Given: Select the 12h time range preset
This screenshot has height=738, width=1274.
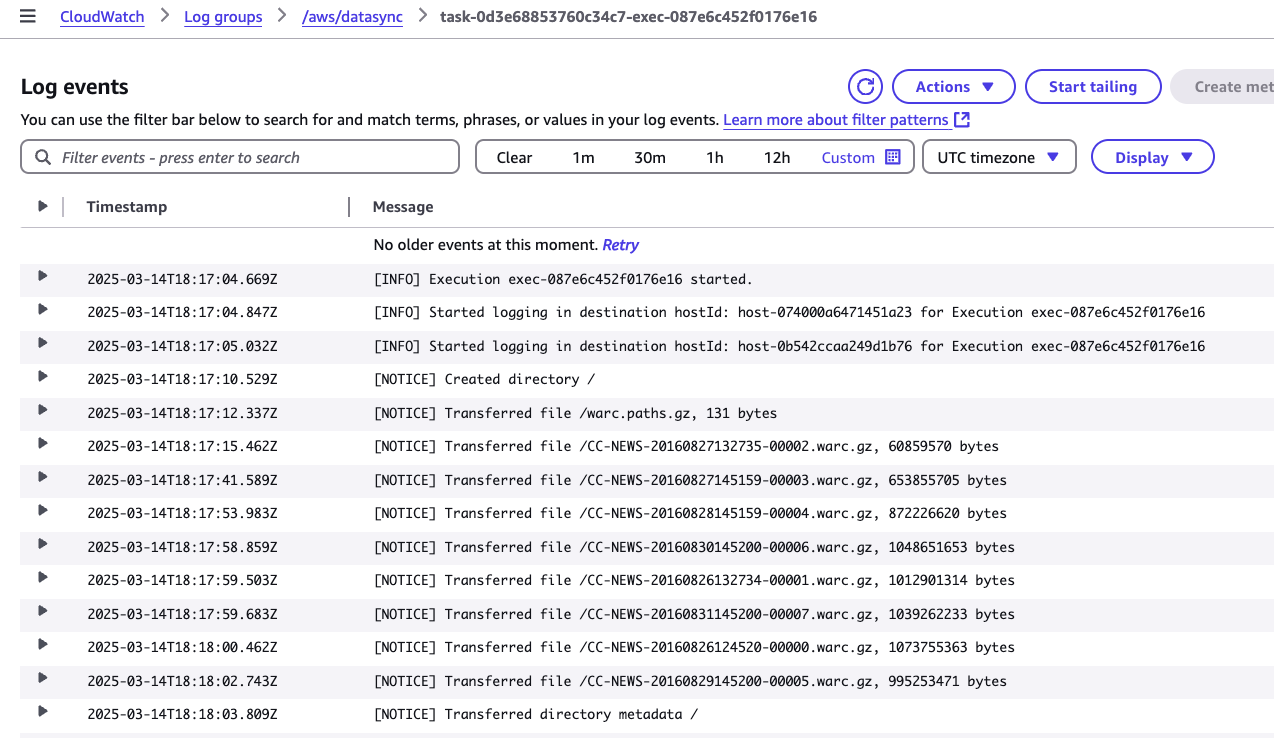Looking at the screenshot, I should pyautogui.click(x=777, y=157).
